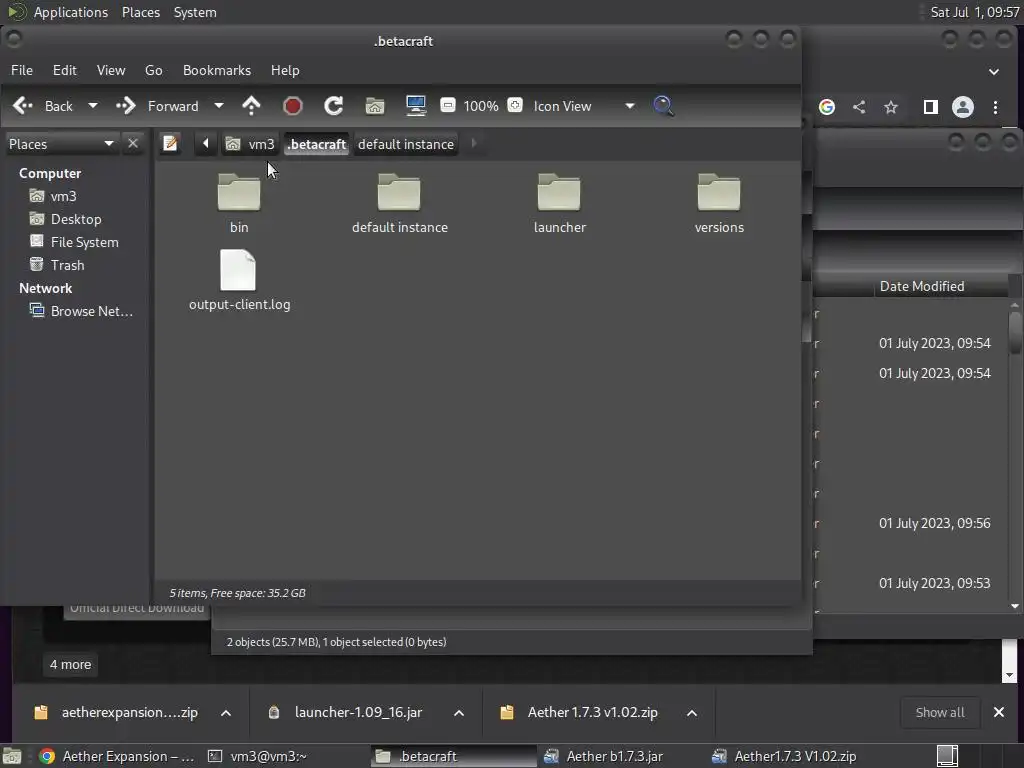Image resolution: width=1024 pixels, height=768 pixels.
Task: Toggle Chrome side panel icon
Action: click(931, 106)
